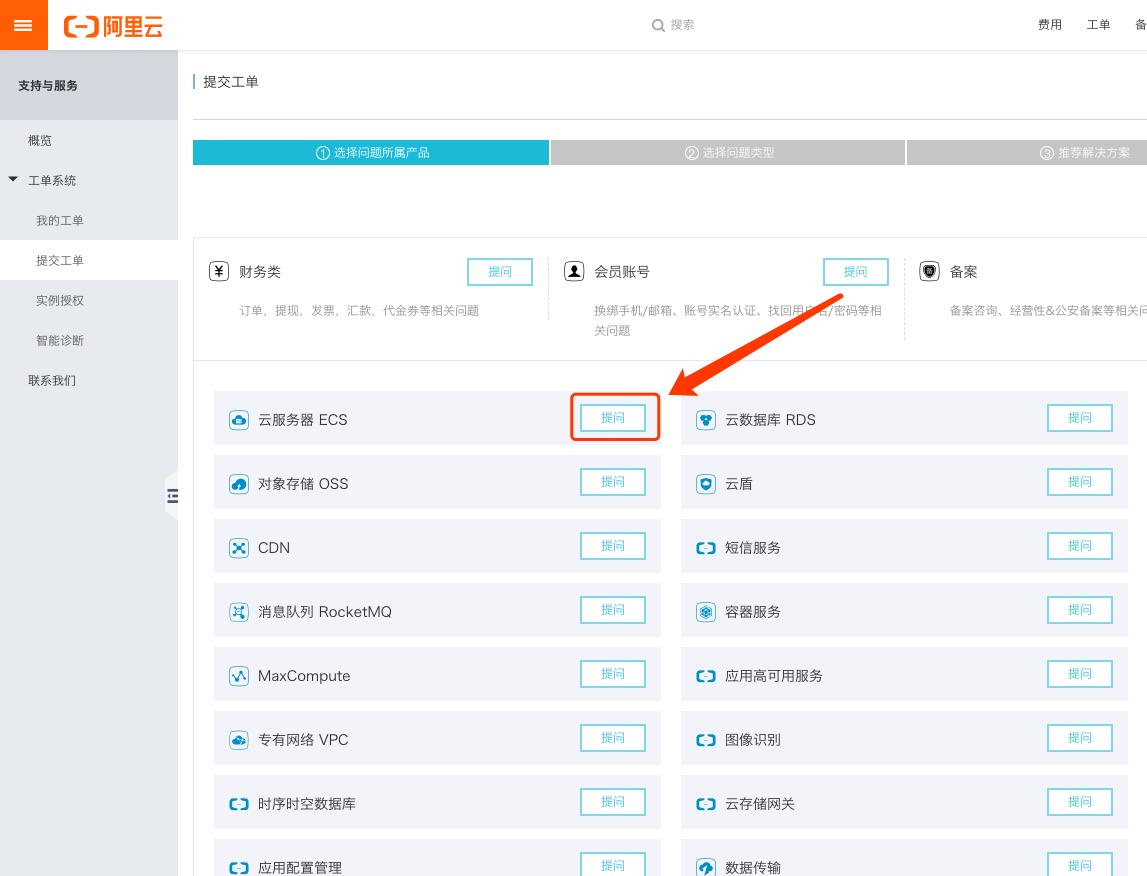Click 提问 for 应用配置管理
Image resolution: width=1147 pixels, height=876 pixels.
coord(613,864)
